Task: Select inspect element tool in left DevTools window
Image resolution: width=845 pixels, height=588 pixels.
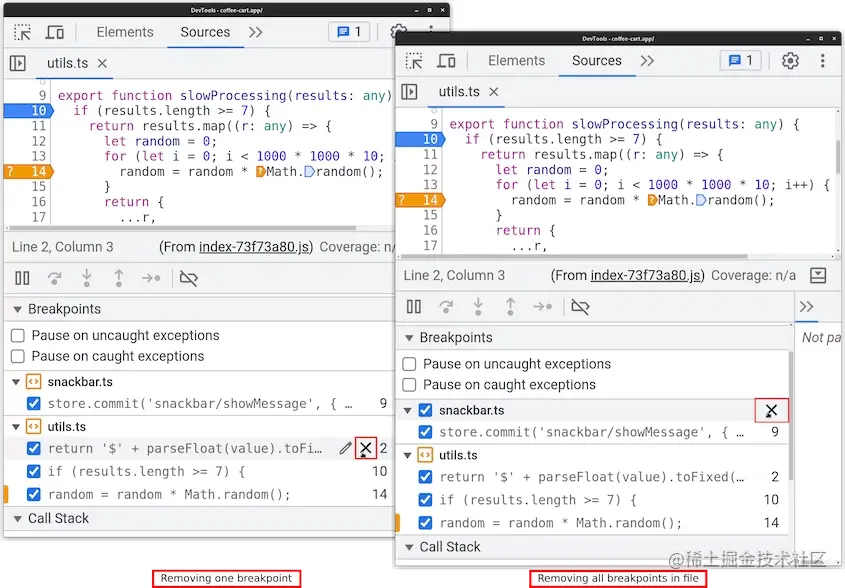Action: 22,32
